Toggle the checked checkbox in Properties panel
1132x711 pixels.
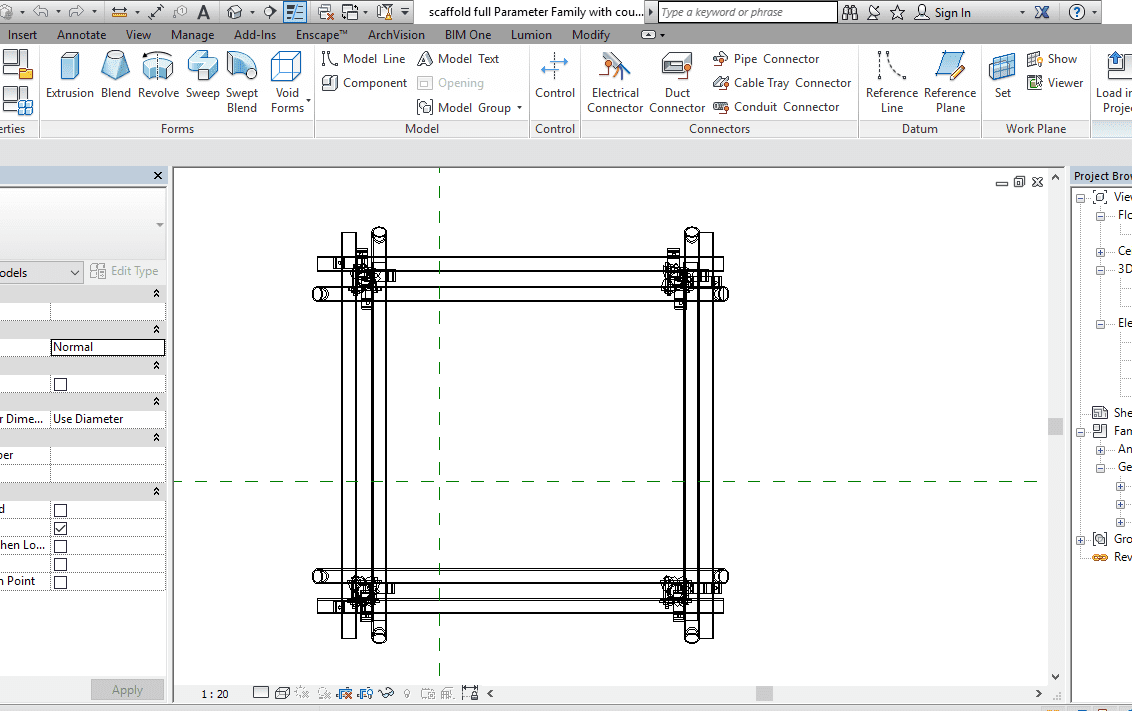pos(61,528)
